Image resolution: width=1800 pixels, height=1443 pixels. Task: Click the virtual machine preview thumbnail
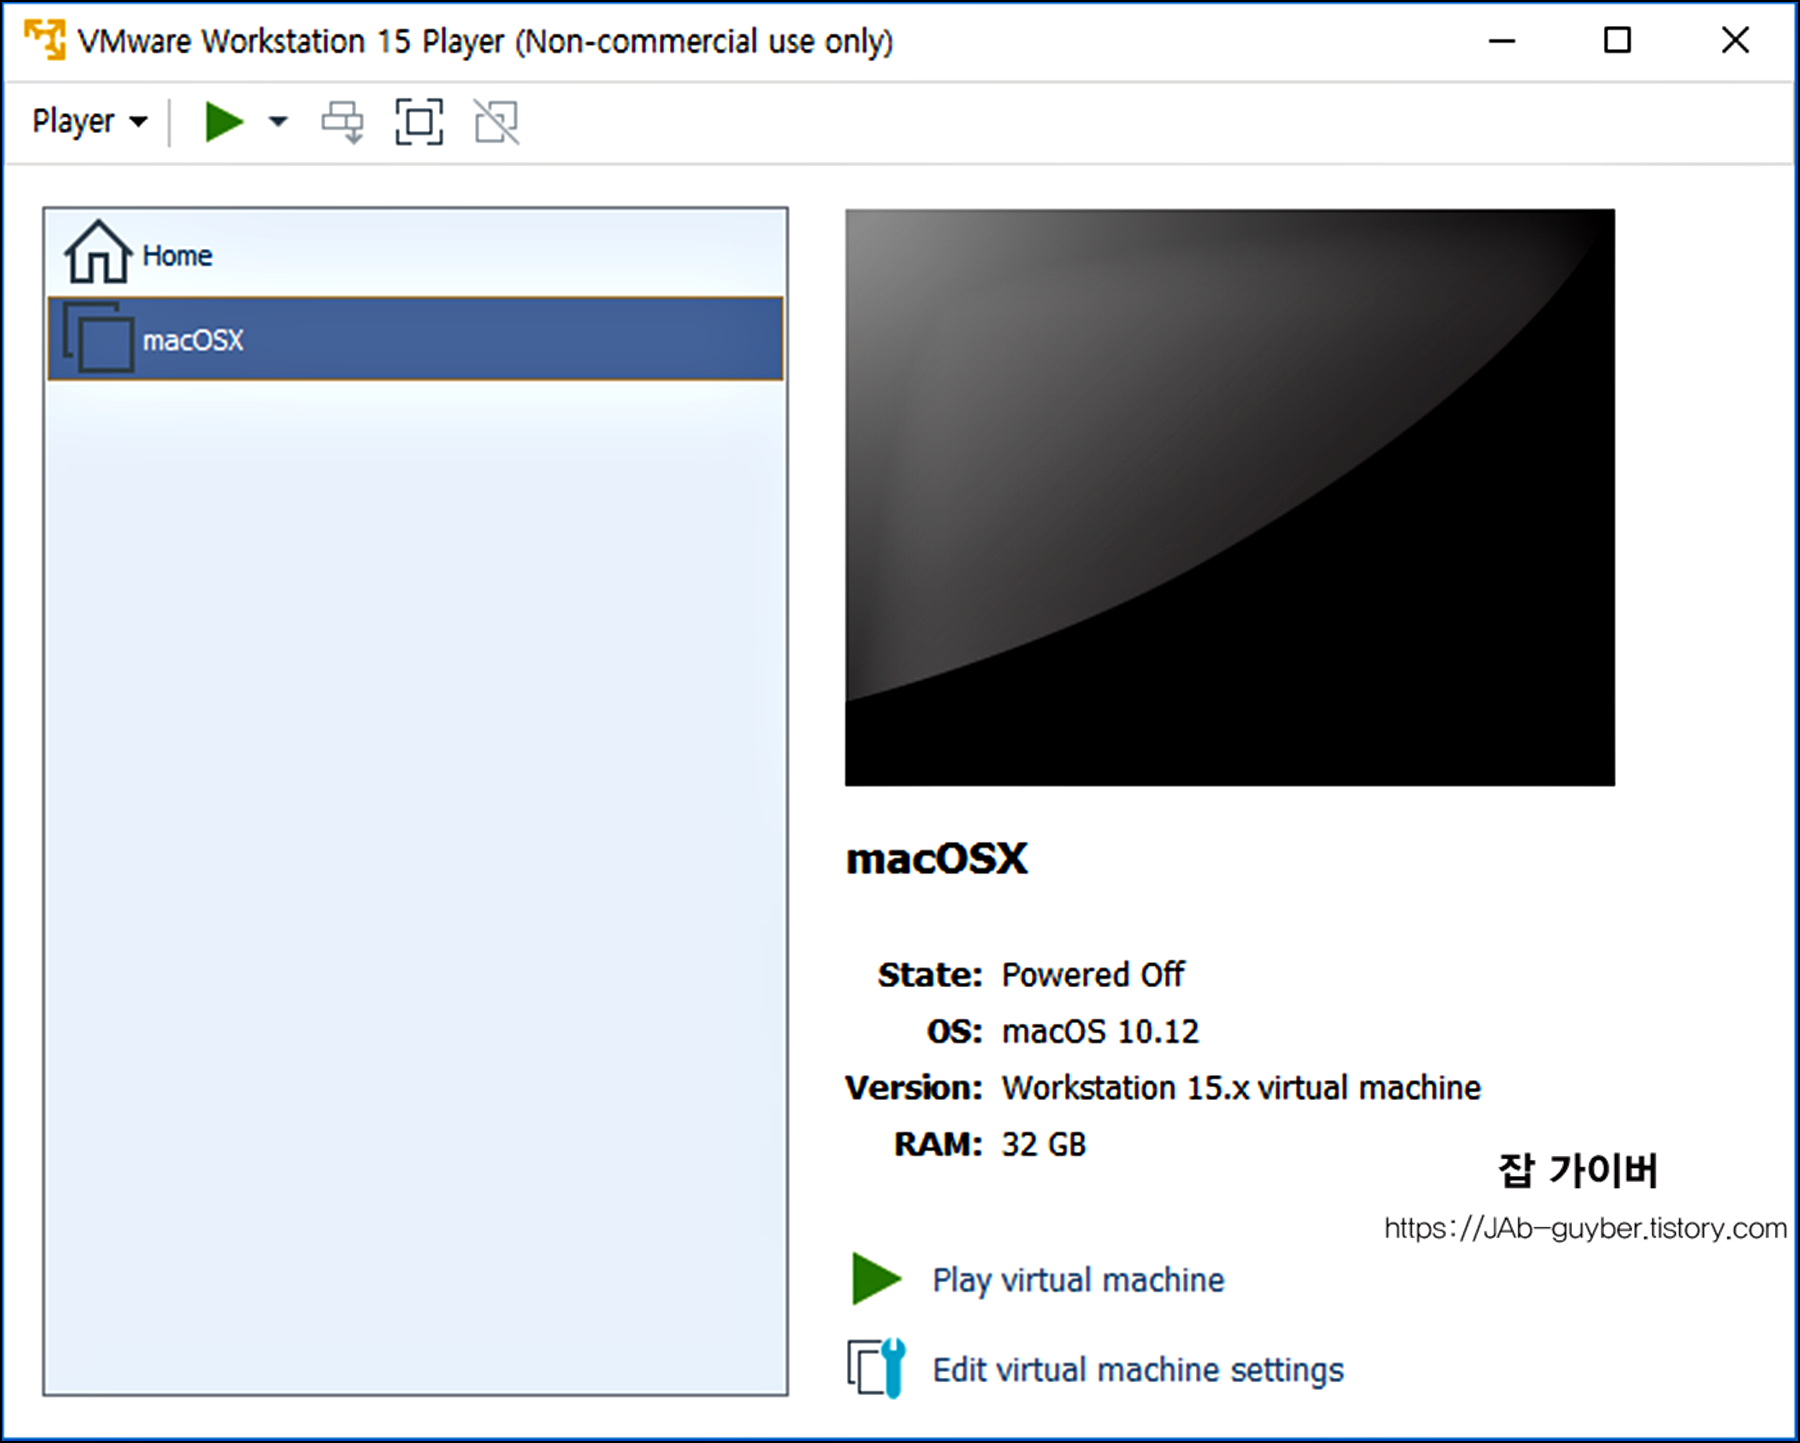(x=1229, y=497)
